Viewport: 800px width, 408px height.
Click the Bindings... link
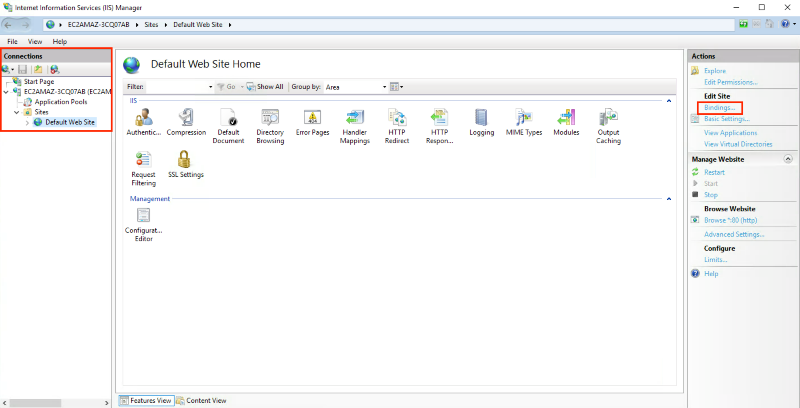(x=720, y=107)
